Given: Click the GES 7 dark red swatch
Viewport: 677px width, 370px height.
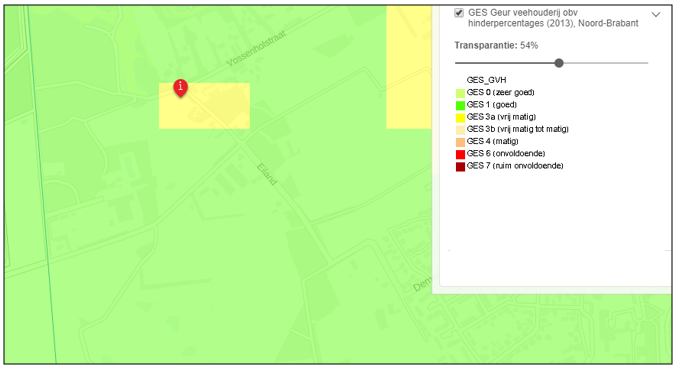Looking at the screenshot, I should (460, 166).
